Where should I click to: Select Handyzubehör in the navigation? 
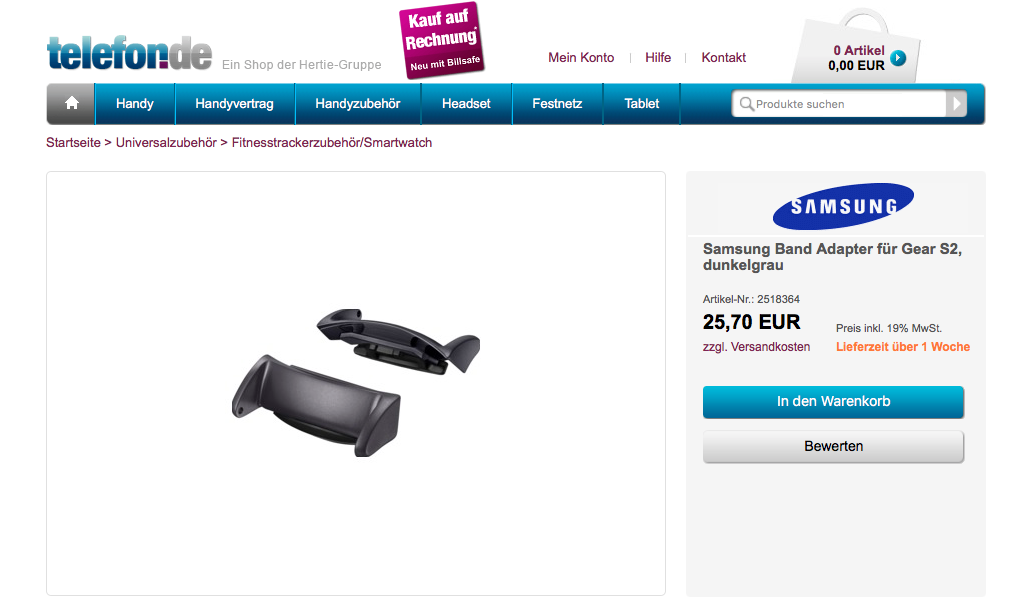tap(357, 103)
